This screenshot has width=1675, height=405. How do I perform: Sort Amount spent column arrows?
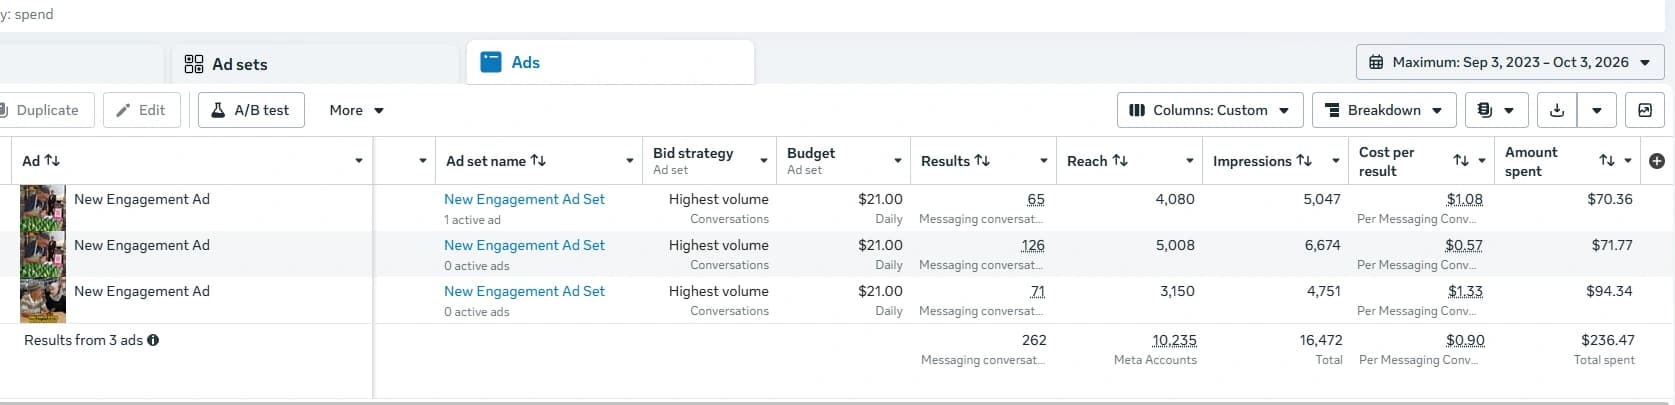click(1607, 161)
